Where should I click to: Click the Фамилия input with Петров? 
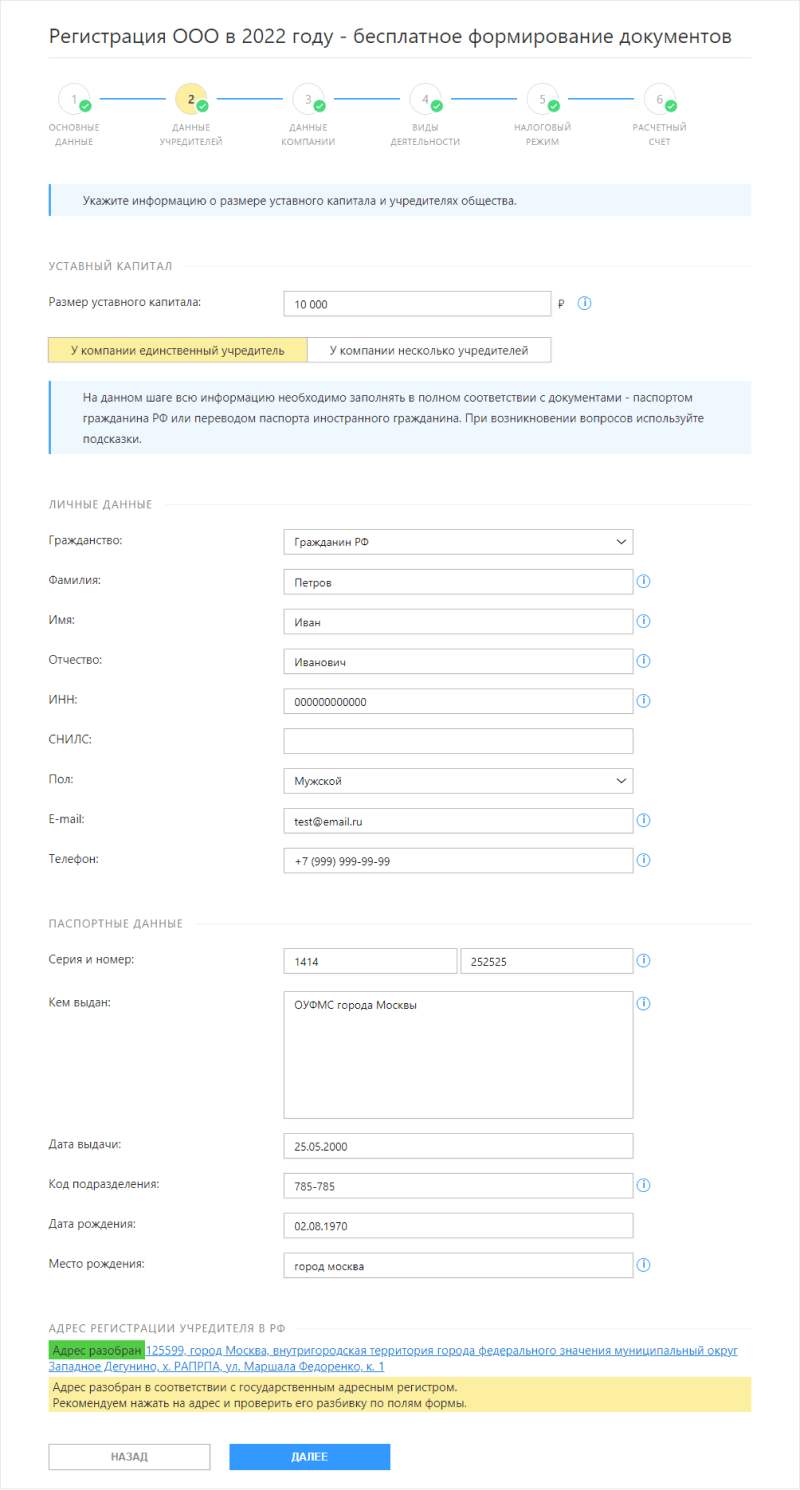(x=459, y=581)
